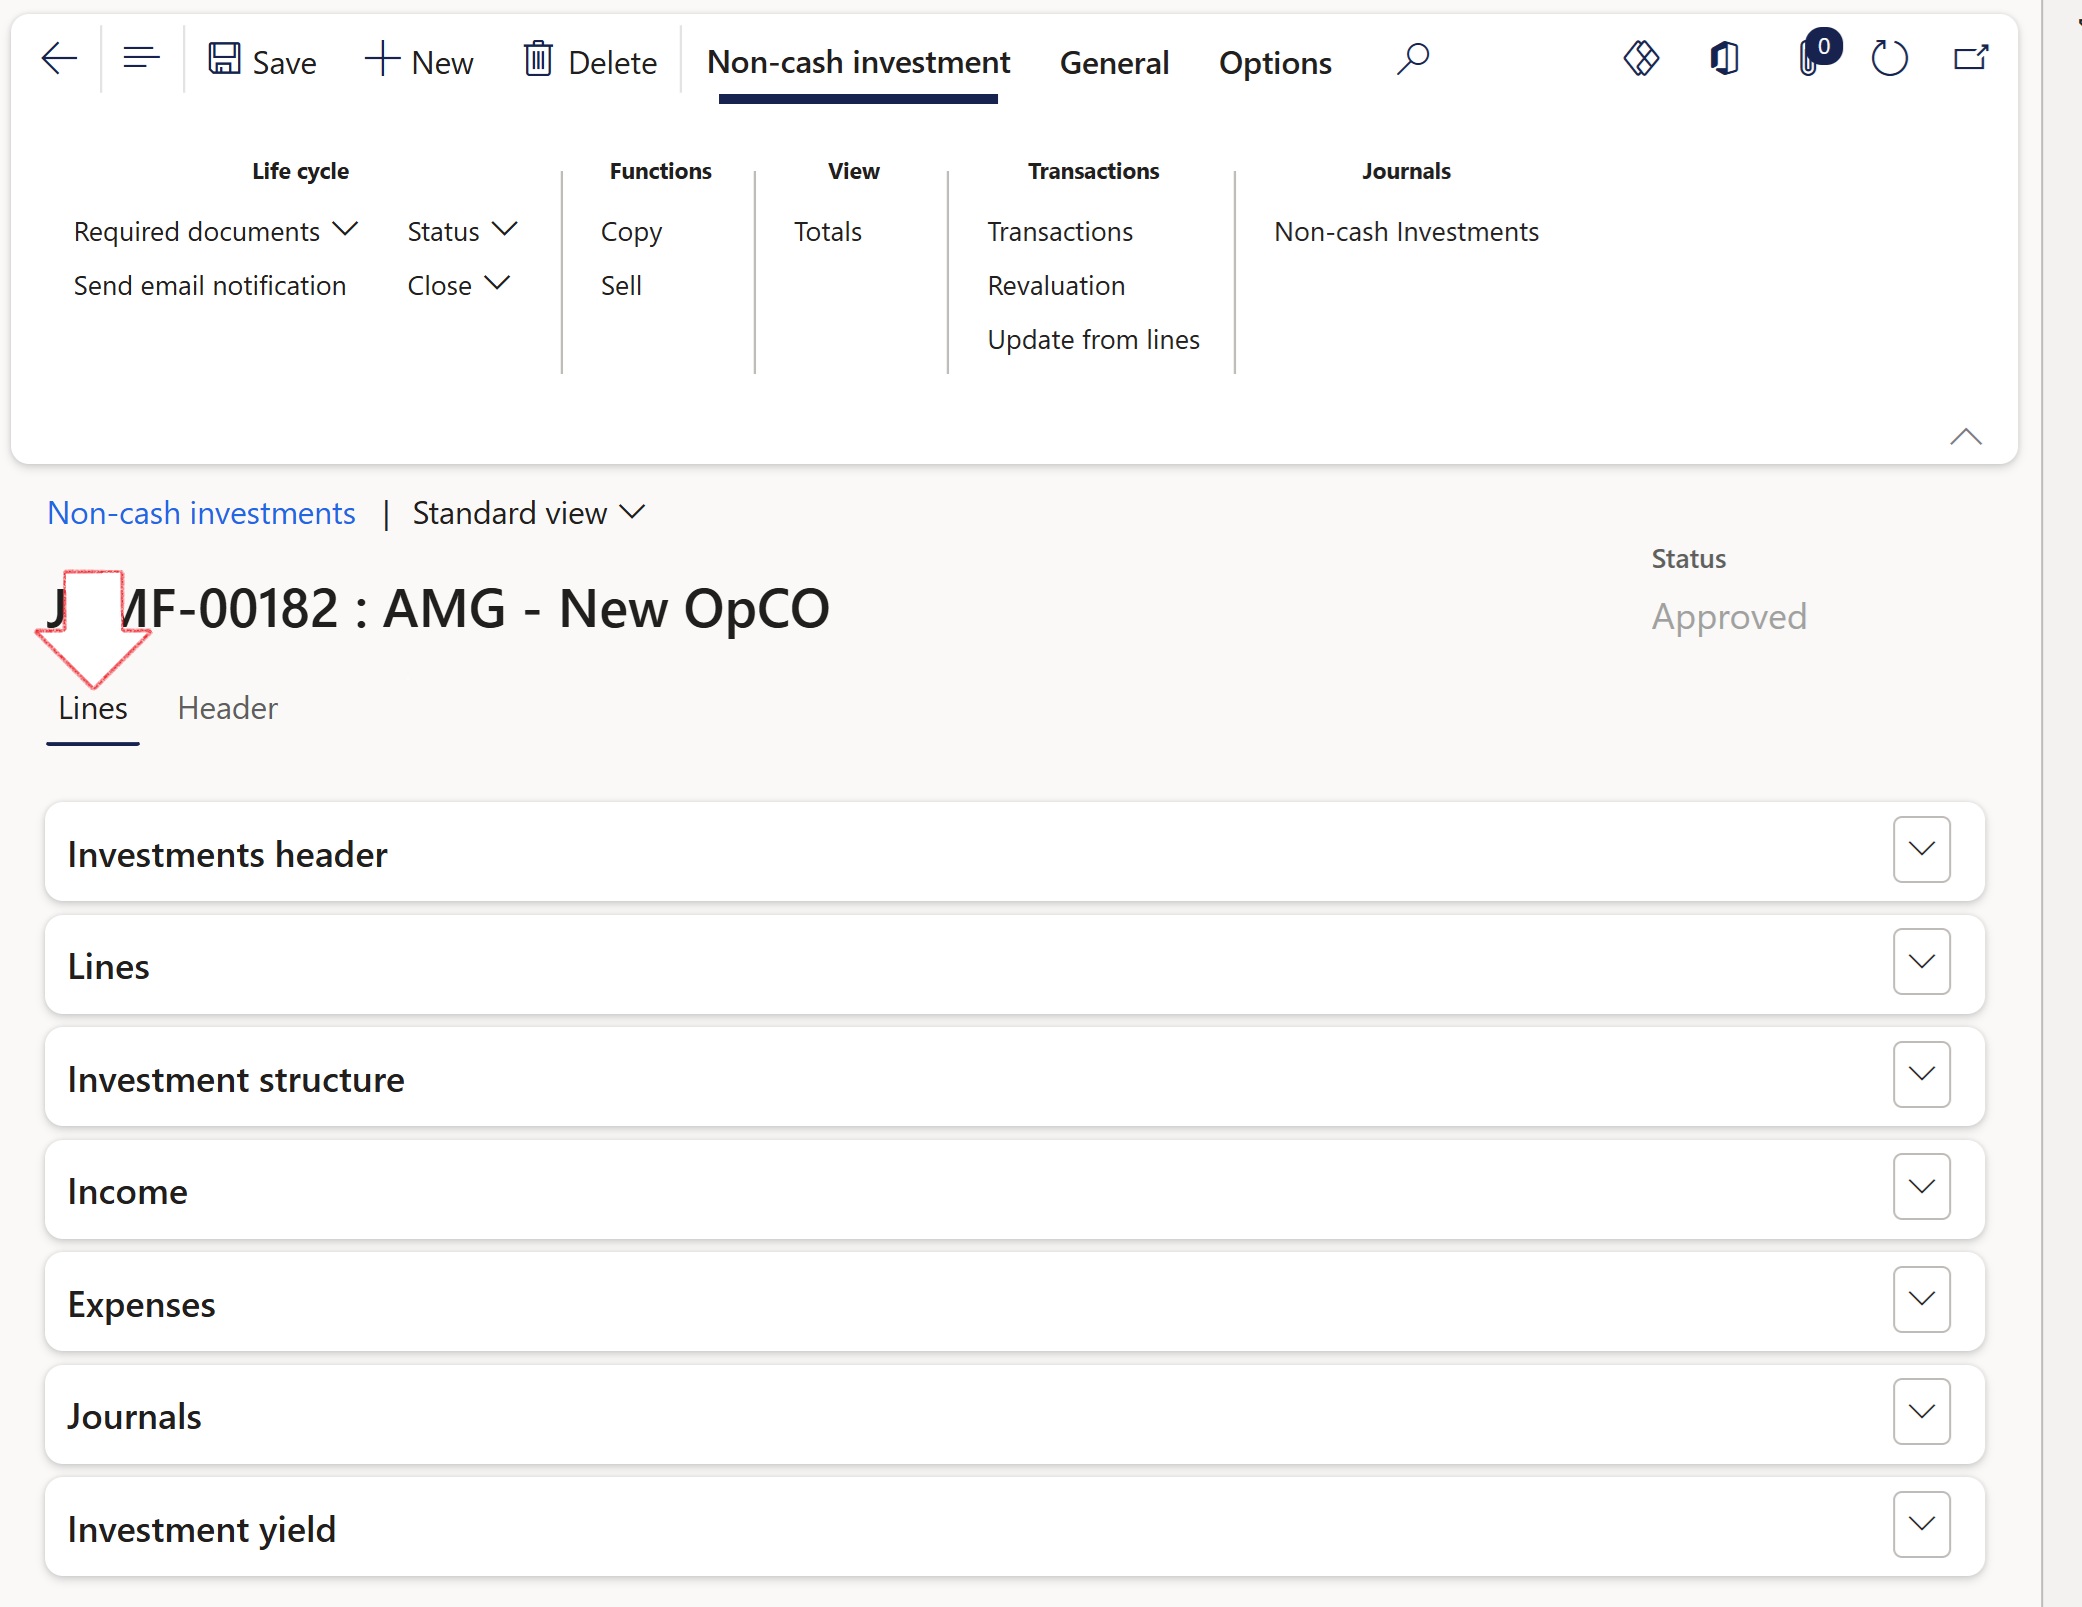The width and height of the screenshot is (2082, 1607).
Task: Open the General ribbon tab
Action: click(1114, 63)
